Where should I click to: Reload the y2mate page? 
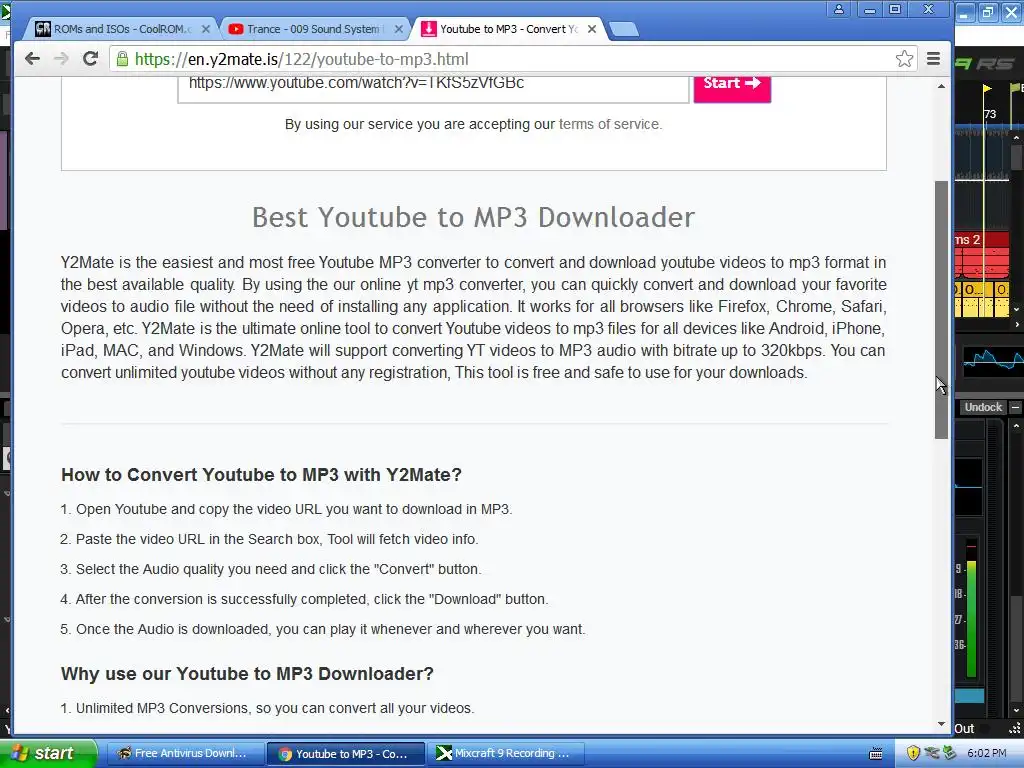[90, 59]
